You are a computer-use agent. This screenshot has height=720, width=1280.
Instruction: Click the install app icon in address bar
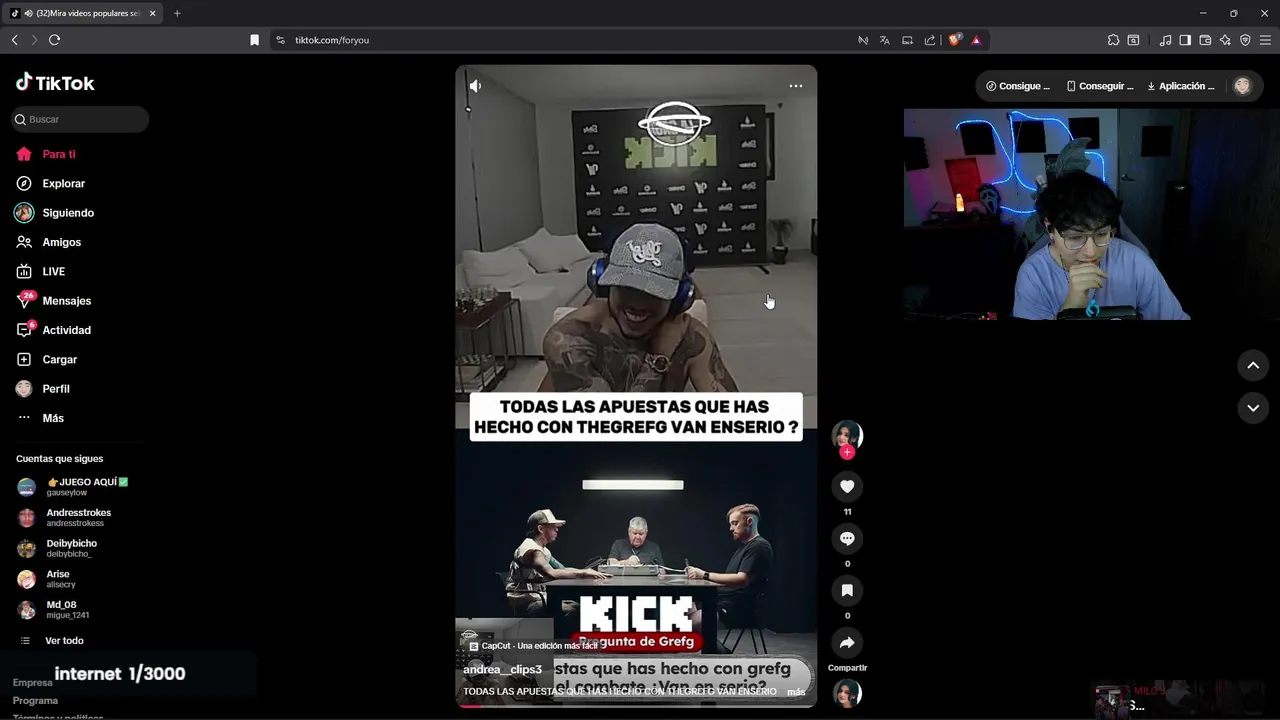pyautogui.click(x=908, y=40)
